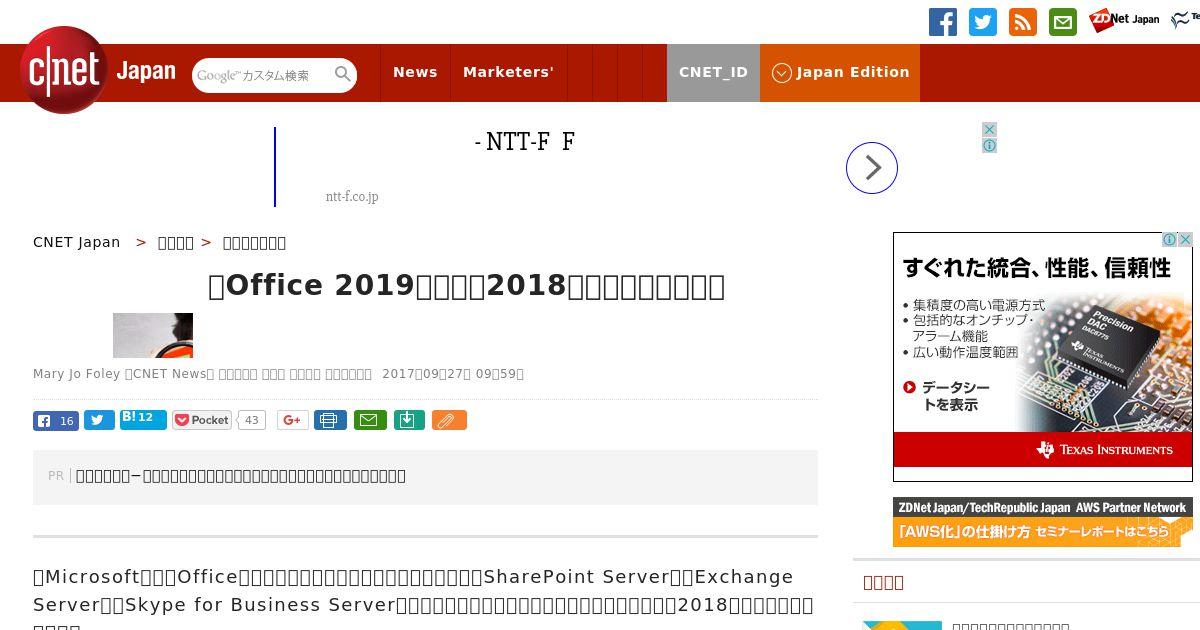Close the Texas Instruments sidebar ad
1200x630 pixels.
coord(1185,240)
